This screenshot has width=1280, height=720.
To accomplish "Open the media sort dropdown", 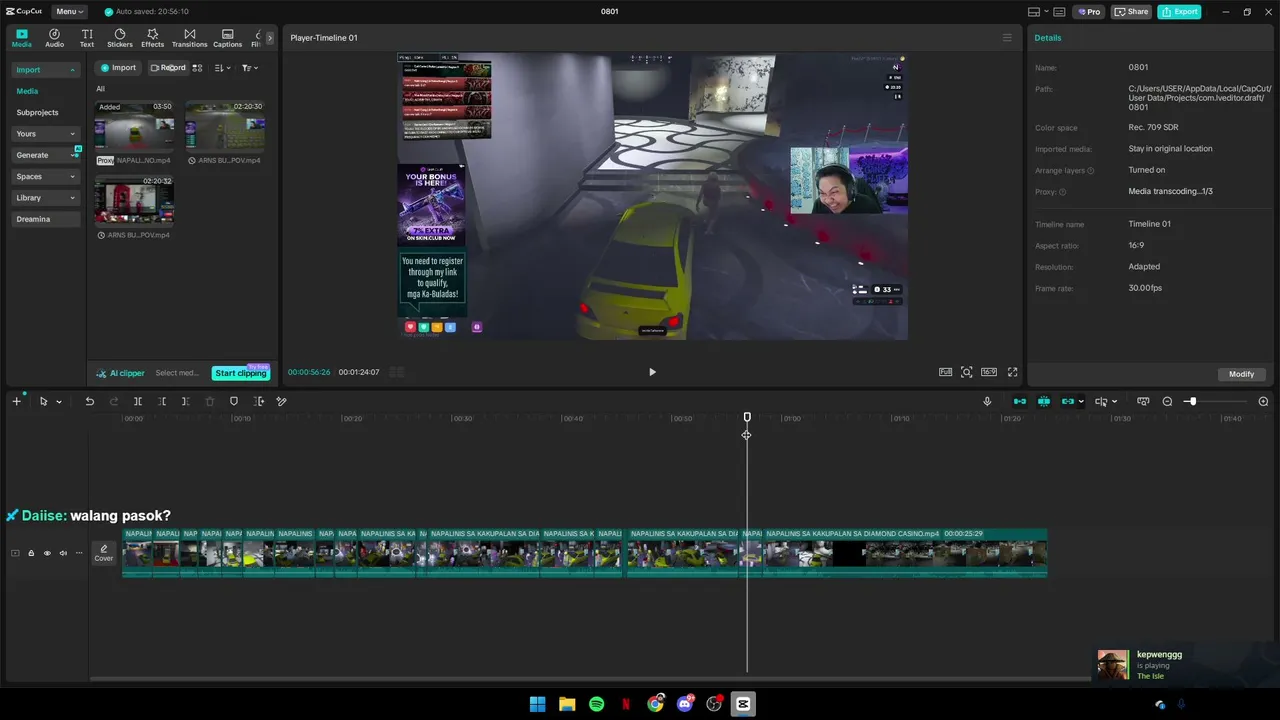I will (223, 68).
